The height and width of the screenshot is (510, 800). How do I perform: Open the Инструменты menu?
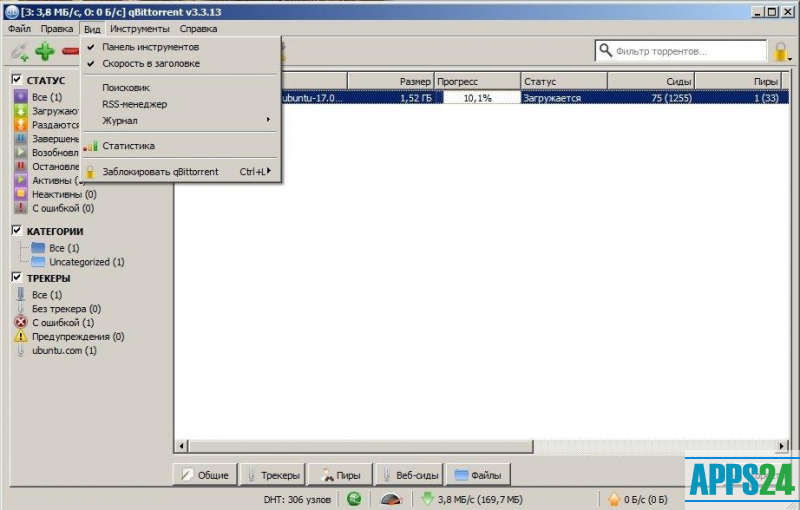pos(140,29)
